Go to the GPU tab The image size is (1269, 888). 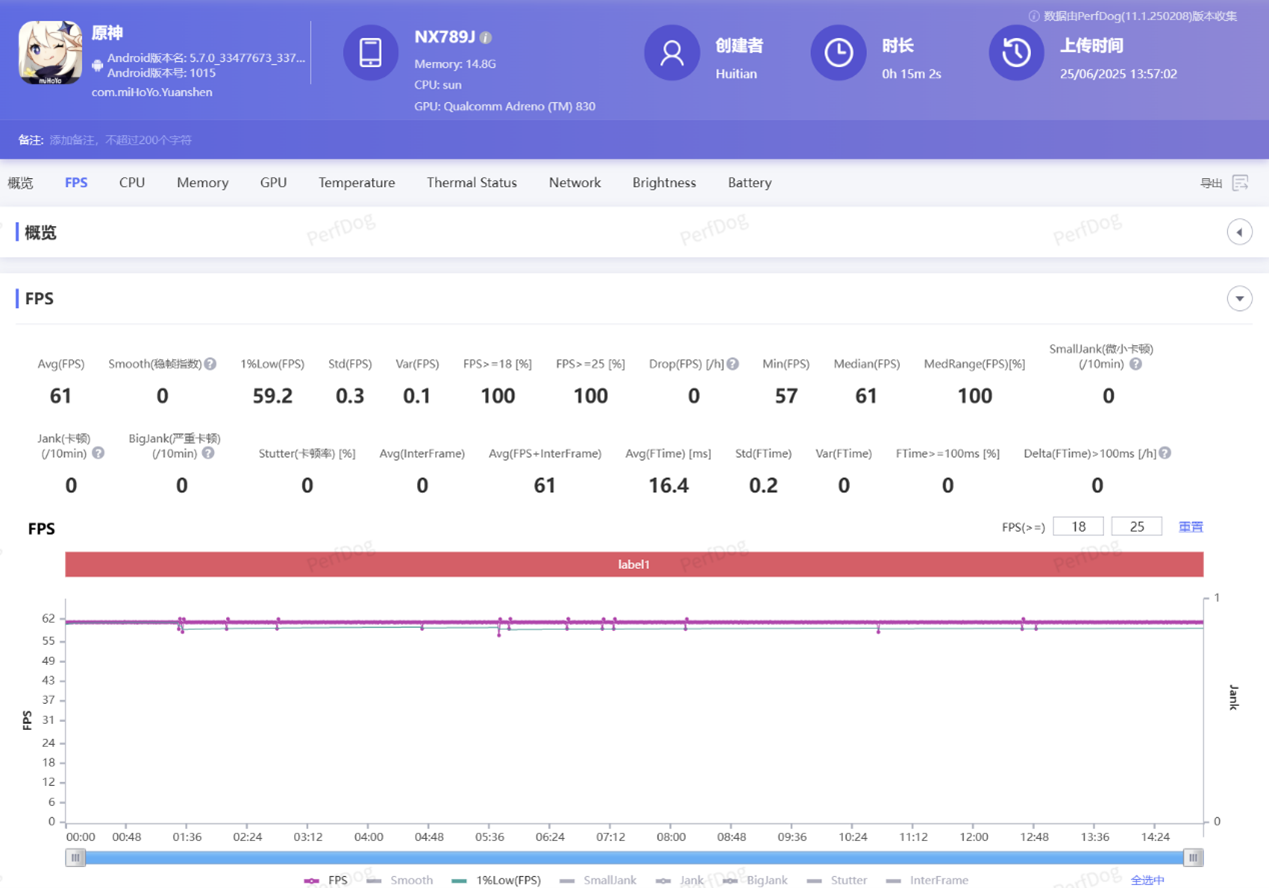pyautogui.click(x=273, y=183)
